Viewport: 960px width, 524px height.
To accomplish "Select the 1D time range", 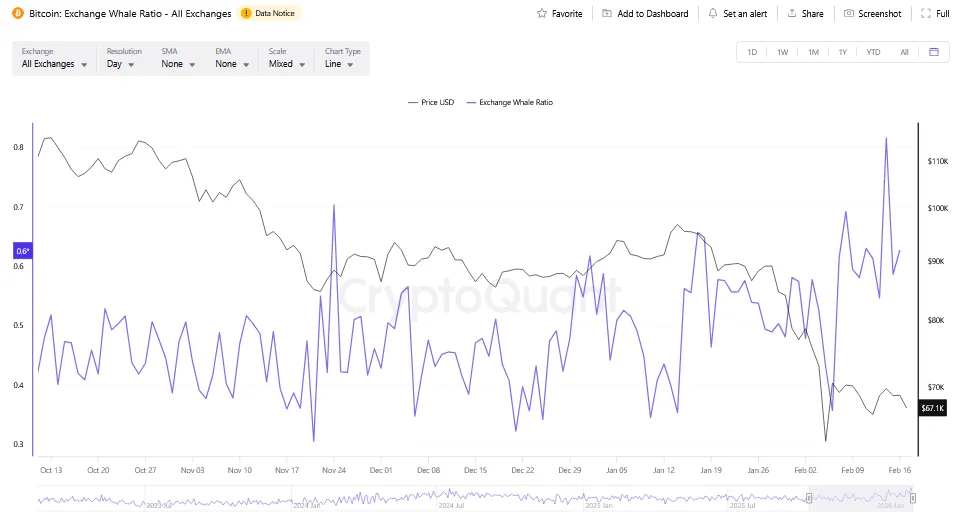I will (752, 52).
